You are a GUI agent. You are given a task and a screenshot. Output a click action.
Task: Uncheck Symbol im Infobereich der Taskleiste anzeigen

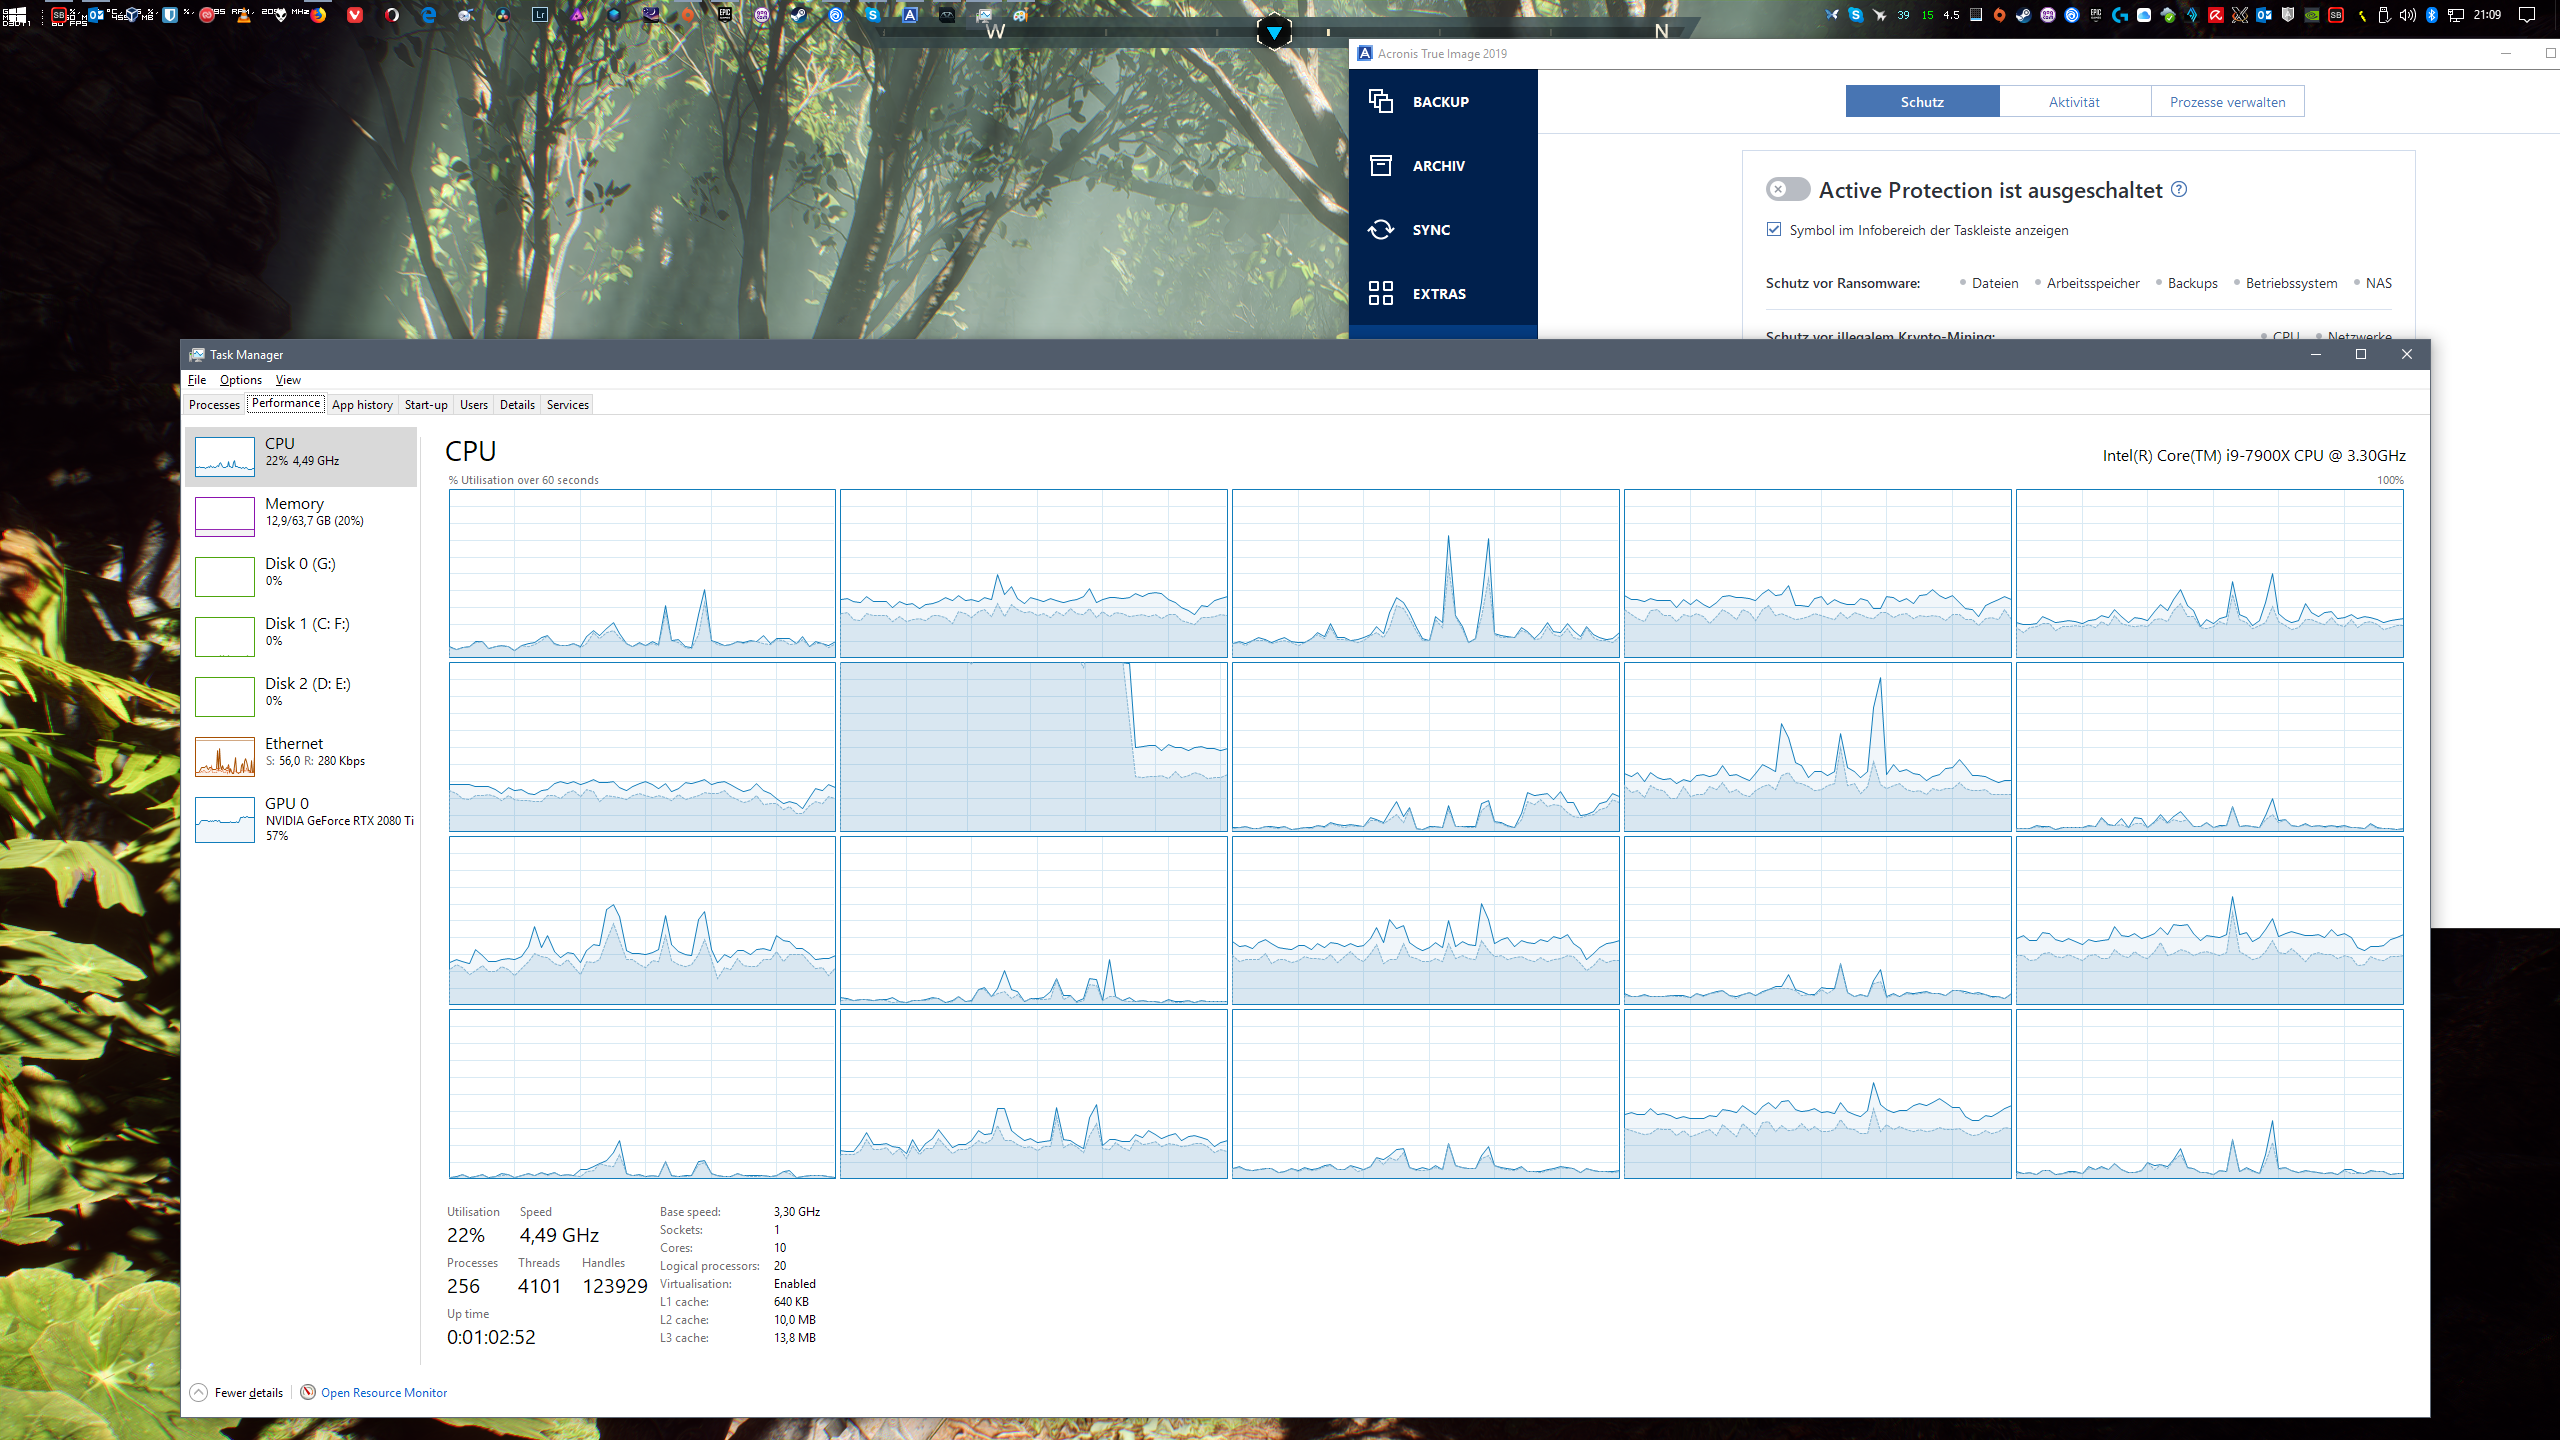tap(1774, 230)
